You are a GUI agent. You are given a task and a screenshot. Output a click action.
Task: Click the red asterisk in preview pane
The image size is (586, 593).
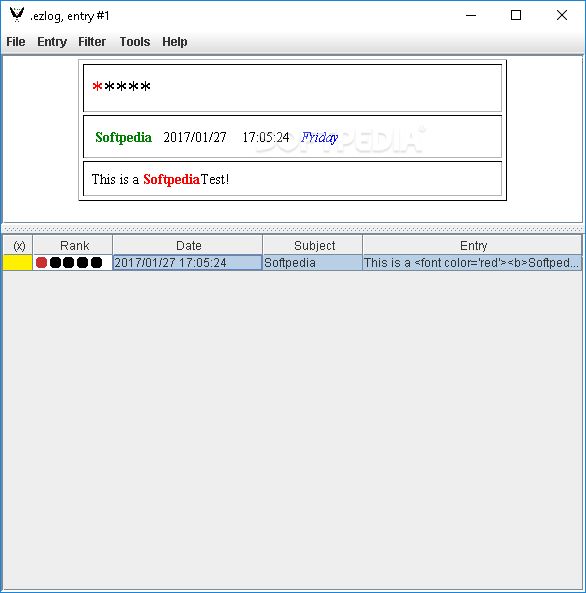click(x=97, y=86)
